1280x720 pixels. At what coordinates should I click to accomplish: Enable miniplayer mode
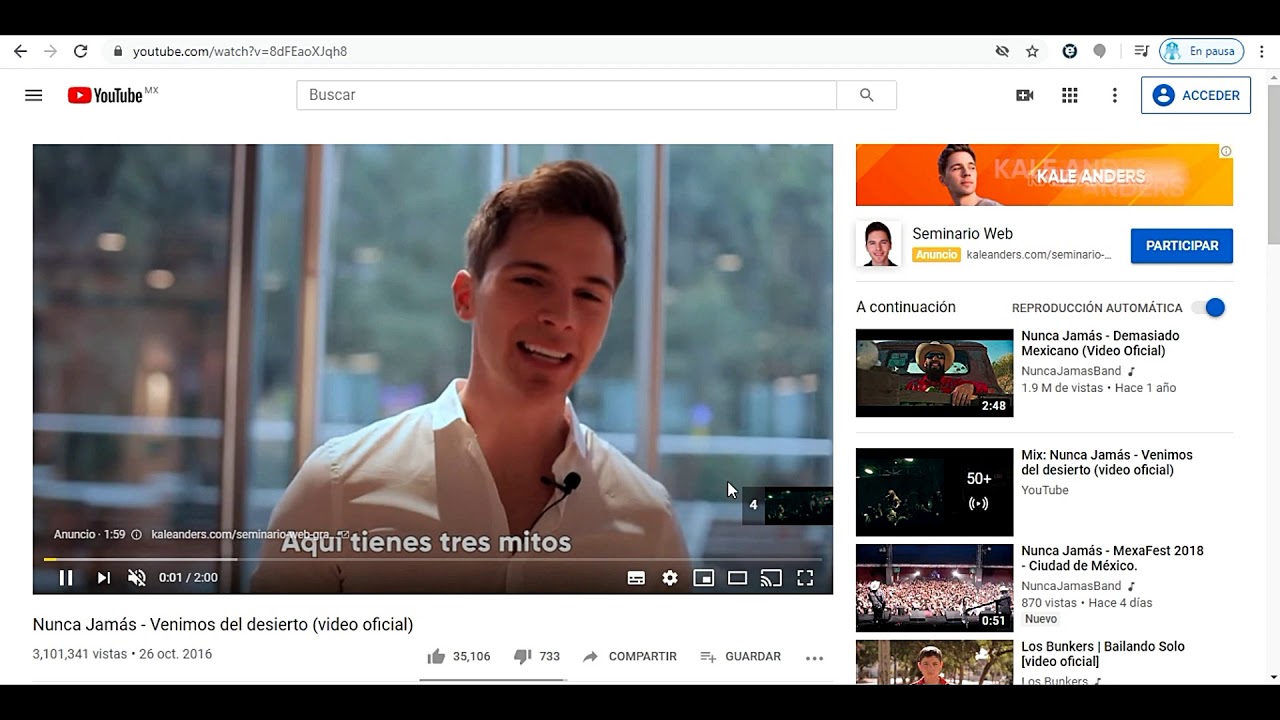(704, 578)
